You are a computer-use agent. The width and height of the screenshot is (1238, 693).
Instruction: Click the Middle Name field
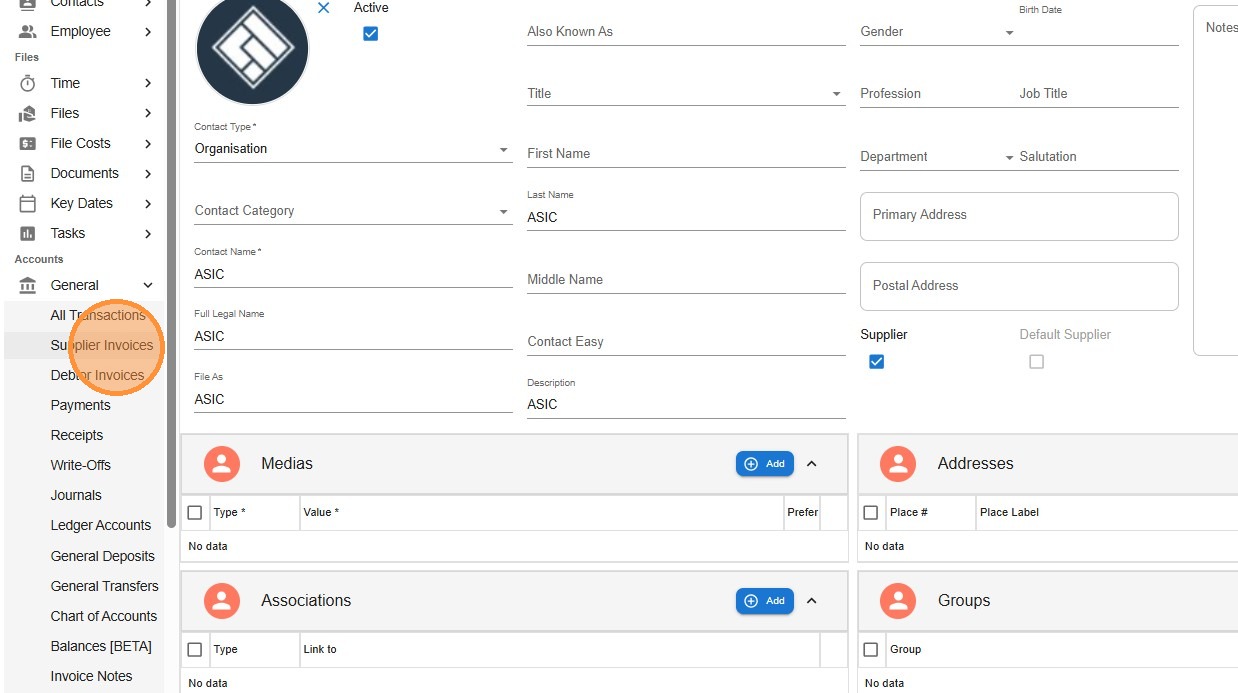pyautogui.click(x=686, y=280)
